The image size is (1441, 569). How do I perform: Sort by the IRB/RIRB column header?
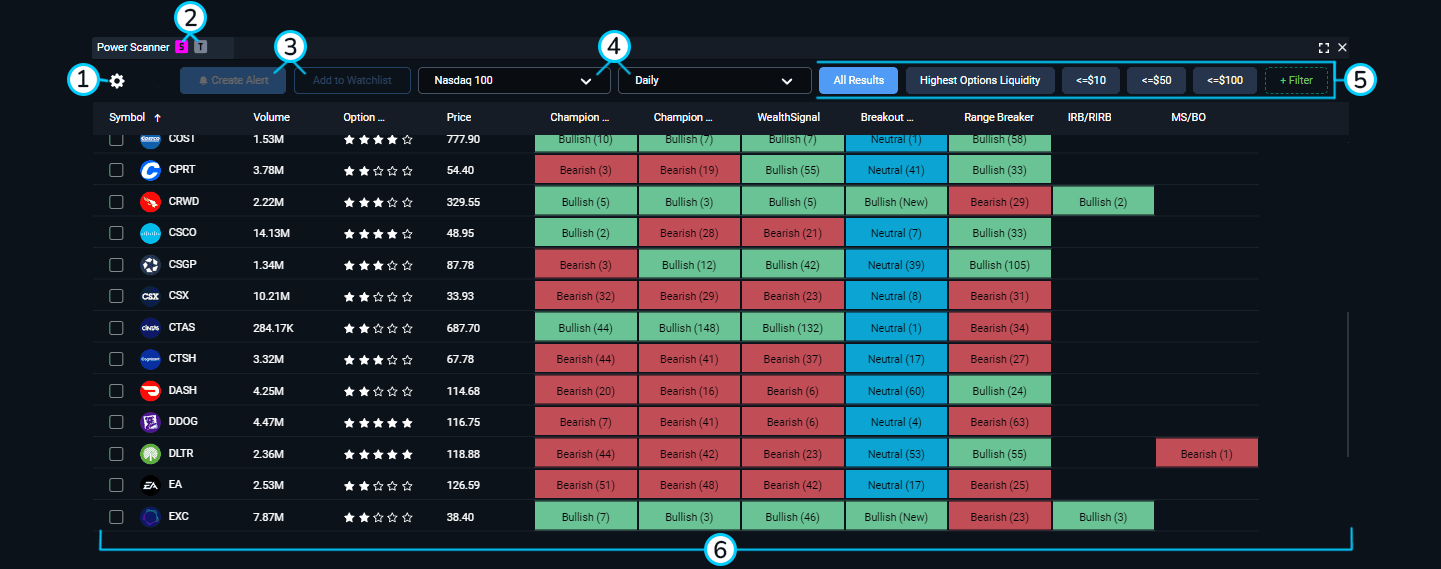[1089, 118]
